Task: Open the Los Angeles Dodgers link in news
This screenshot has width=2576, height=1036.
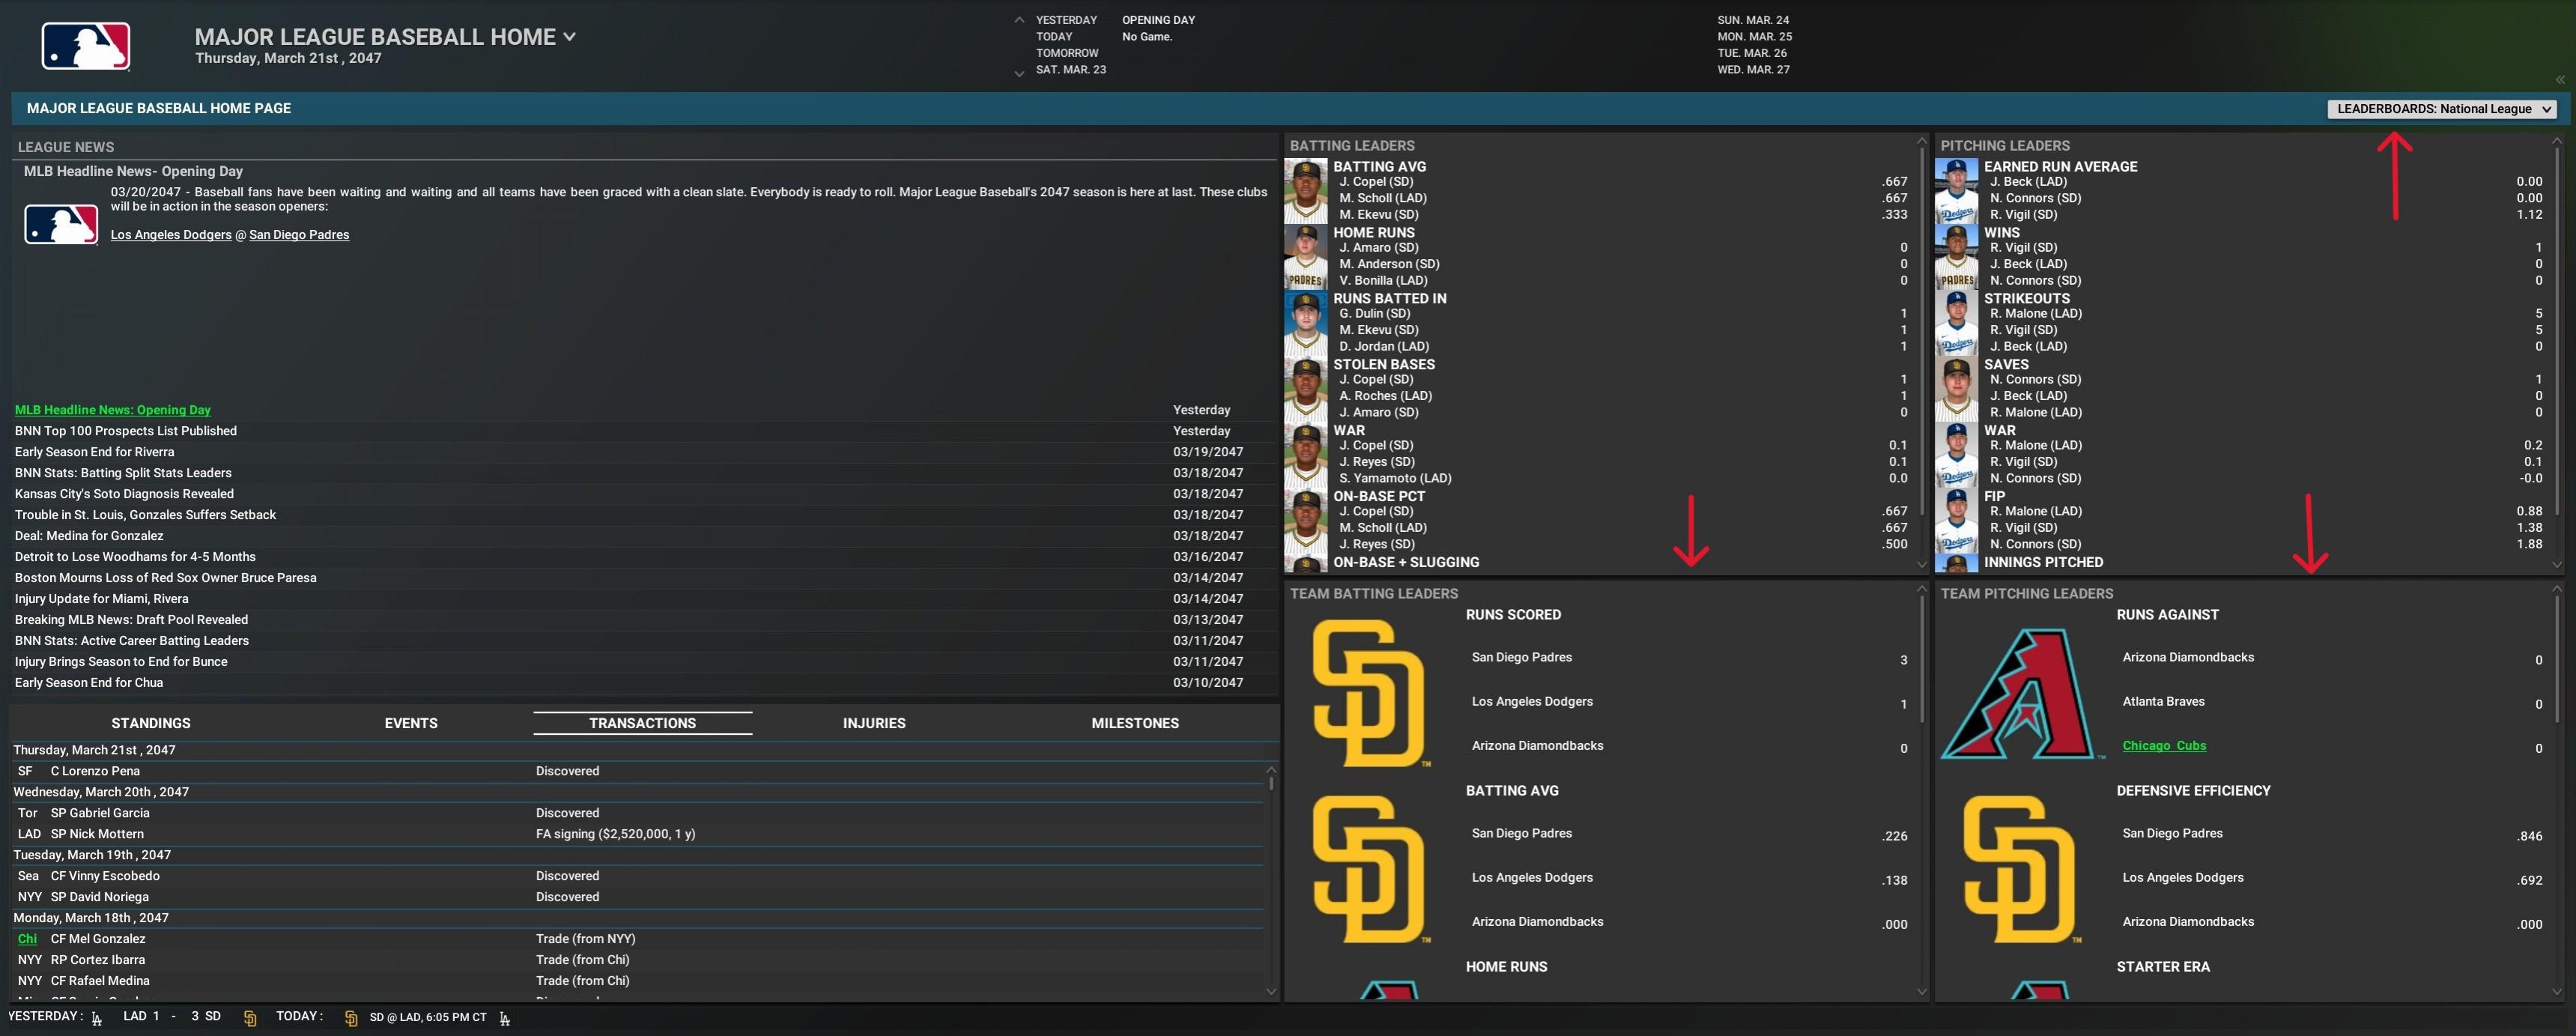Action: point(171,235)
